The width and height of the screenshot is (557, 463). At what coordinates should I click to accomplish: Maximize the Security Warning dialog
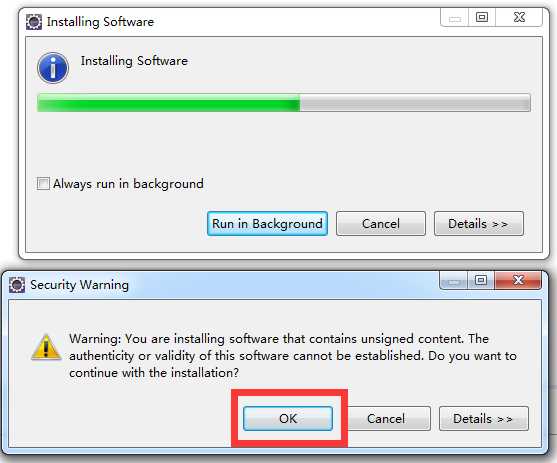click(x=481, y=280)
